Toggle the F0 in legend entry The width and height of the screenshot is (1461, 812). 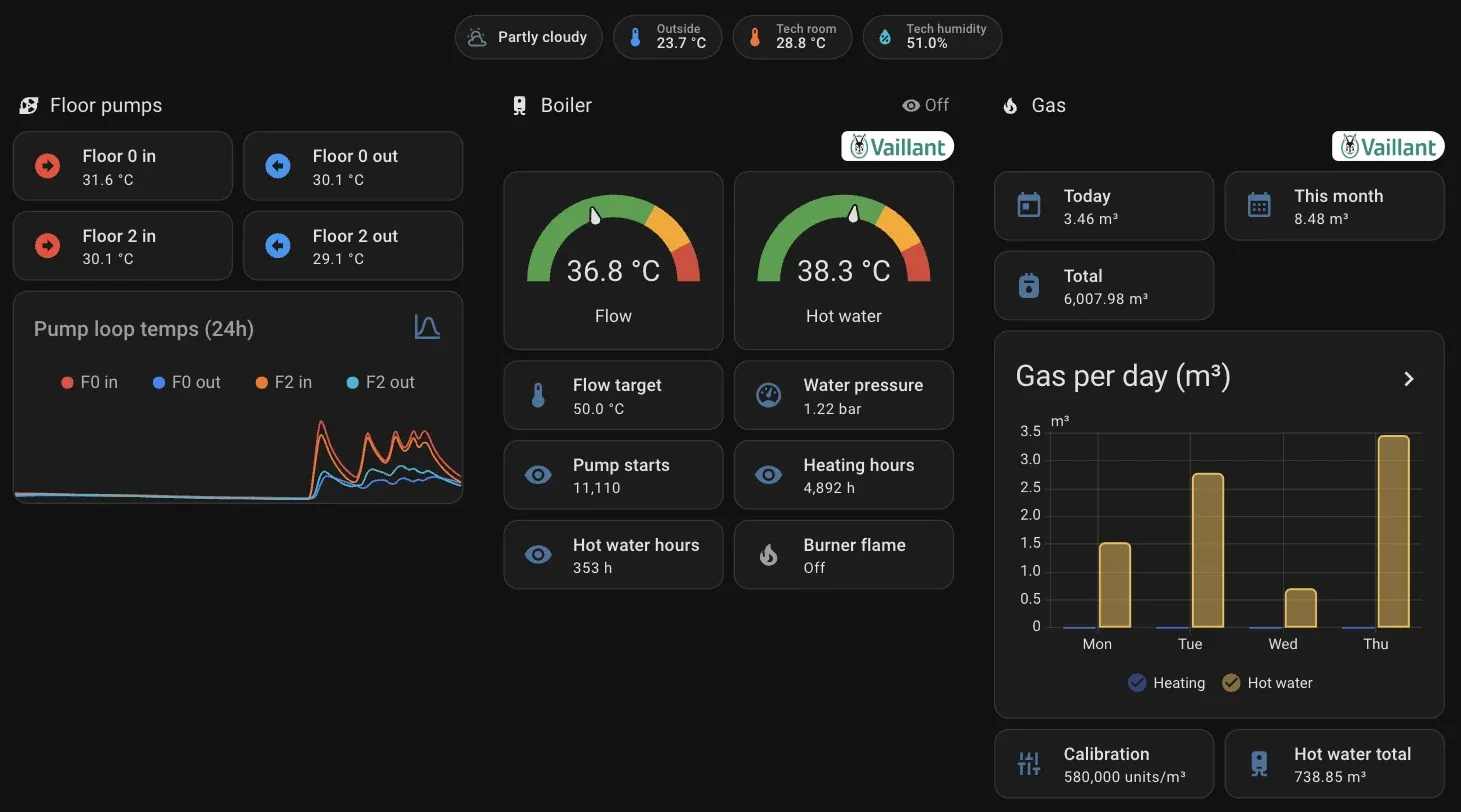(x=89, y=382)
